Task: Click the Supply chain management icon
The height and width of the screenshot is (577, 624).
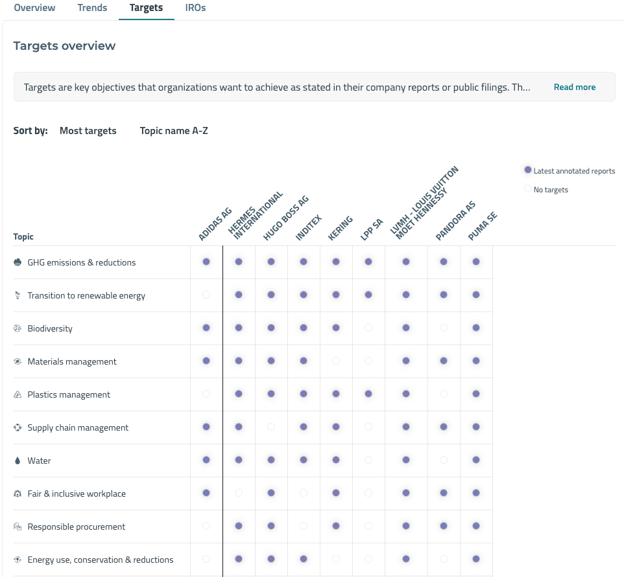Action: tap(18, 427)
